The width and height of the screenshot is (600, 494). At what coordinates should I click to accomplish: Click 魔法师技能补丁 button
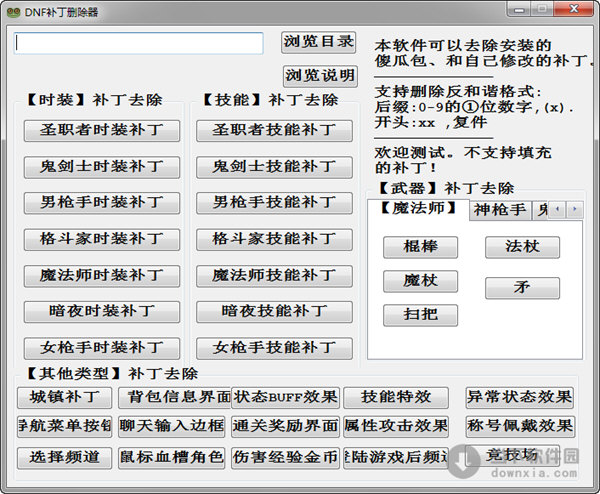click(x=274, y=276)
